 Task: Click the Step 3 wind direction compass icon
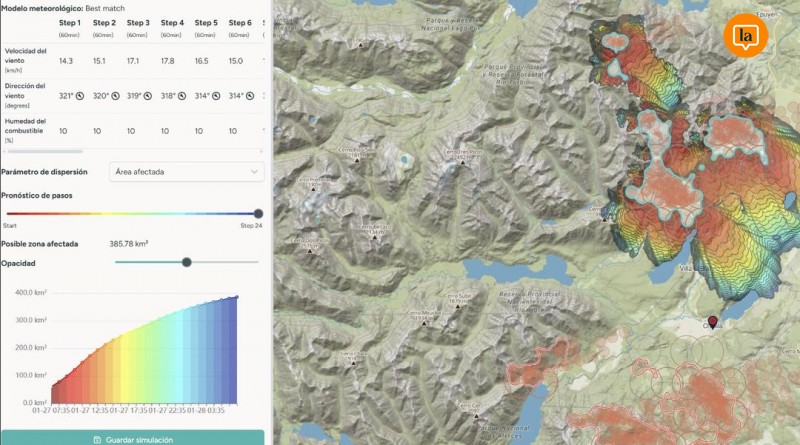click(x=148, y=96)
